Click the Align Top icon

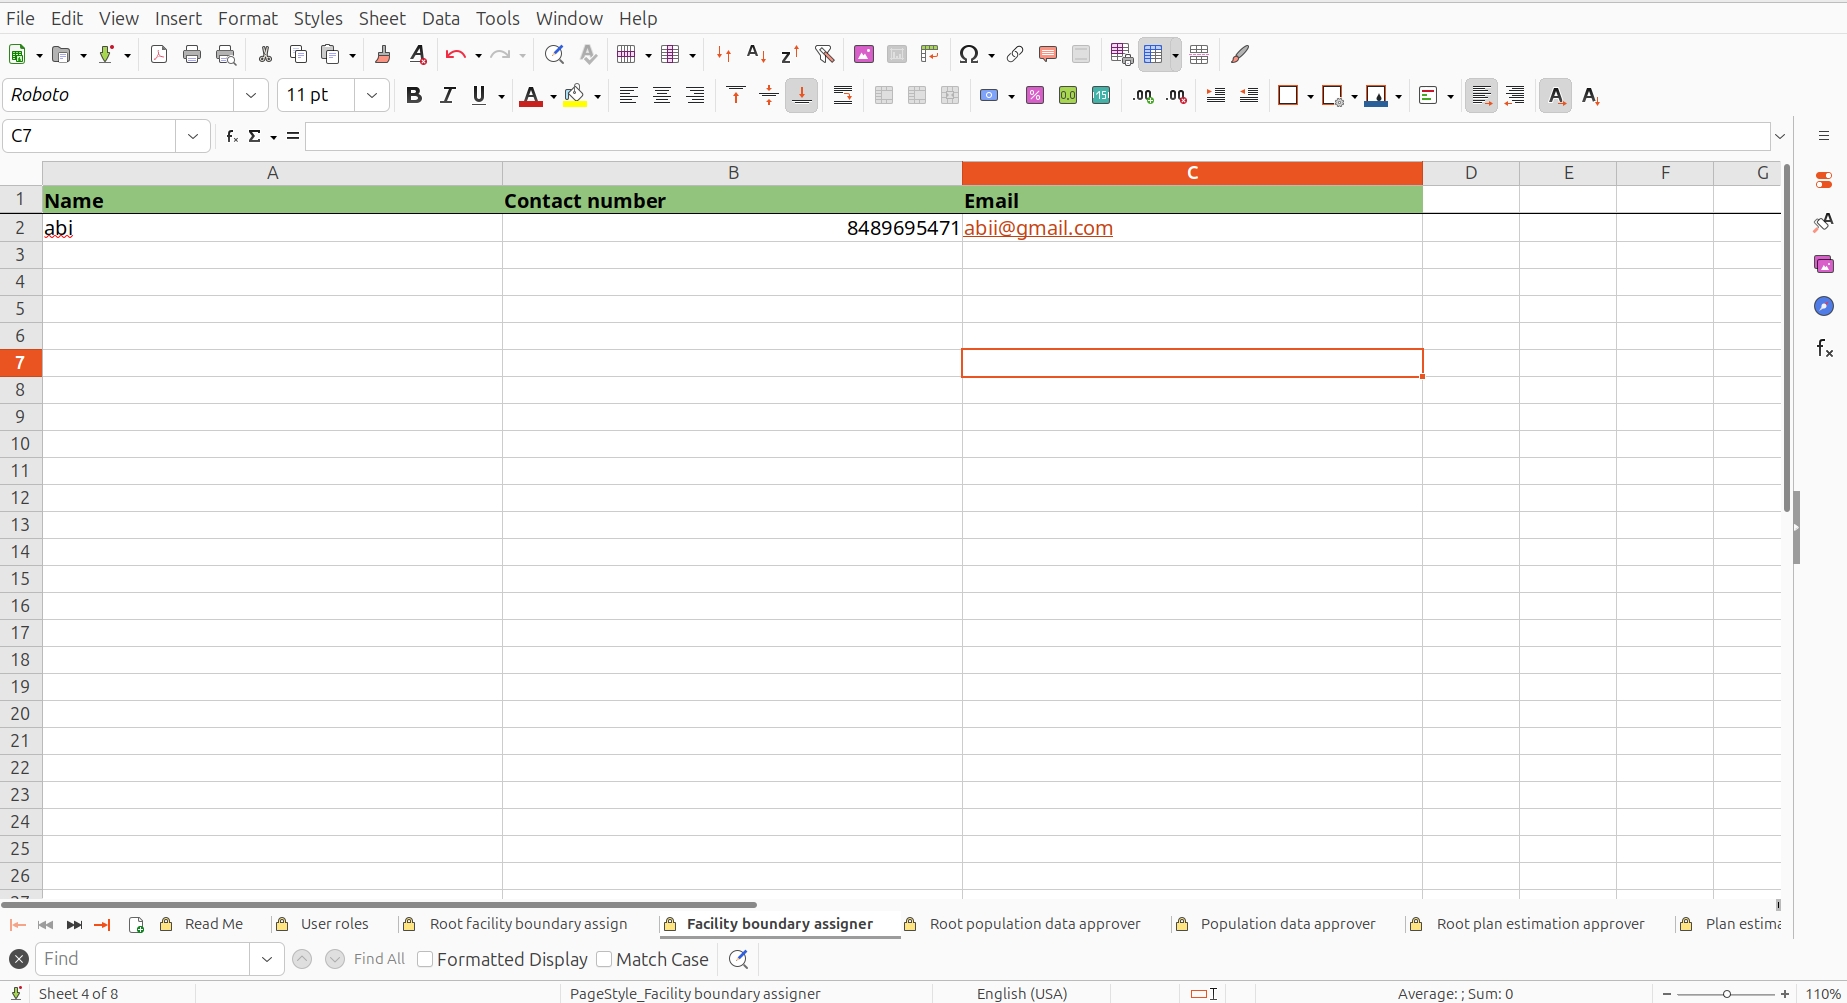[x=736, y=96]
